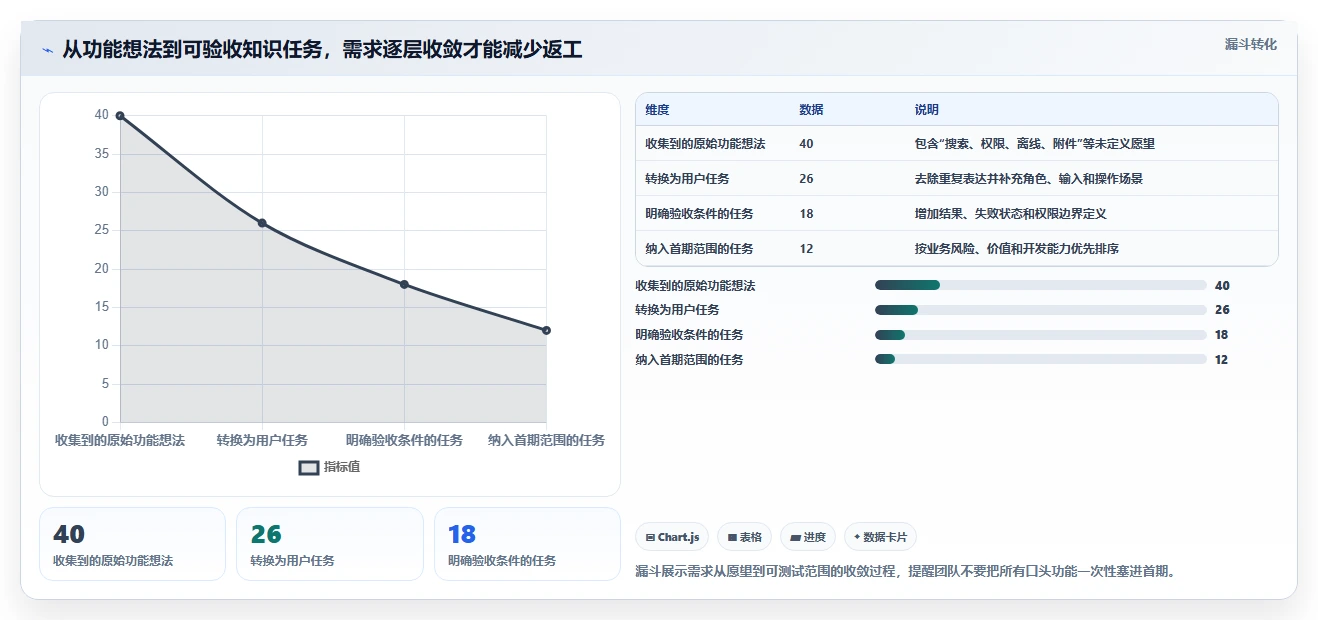This screenshot has height=620, width=1318.
Task: Click the progress value 12 right of the bar
Action: coord(1222,360)
